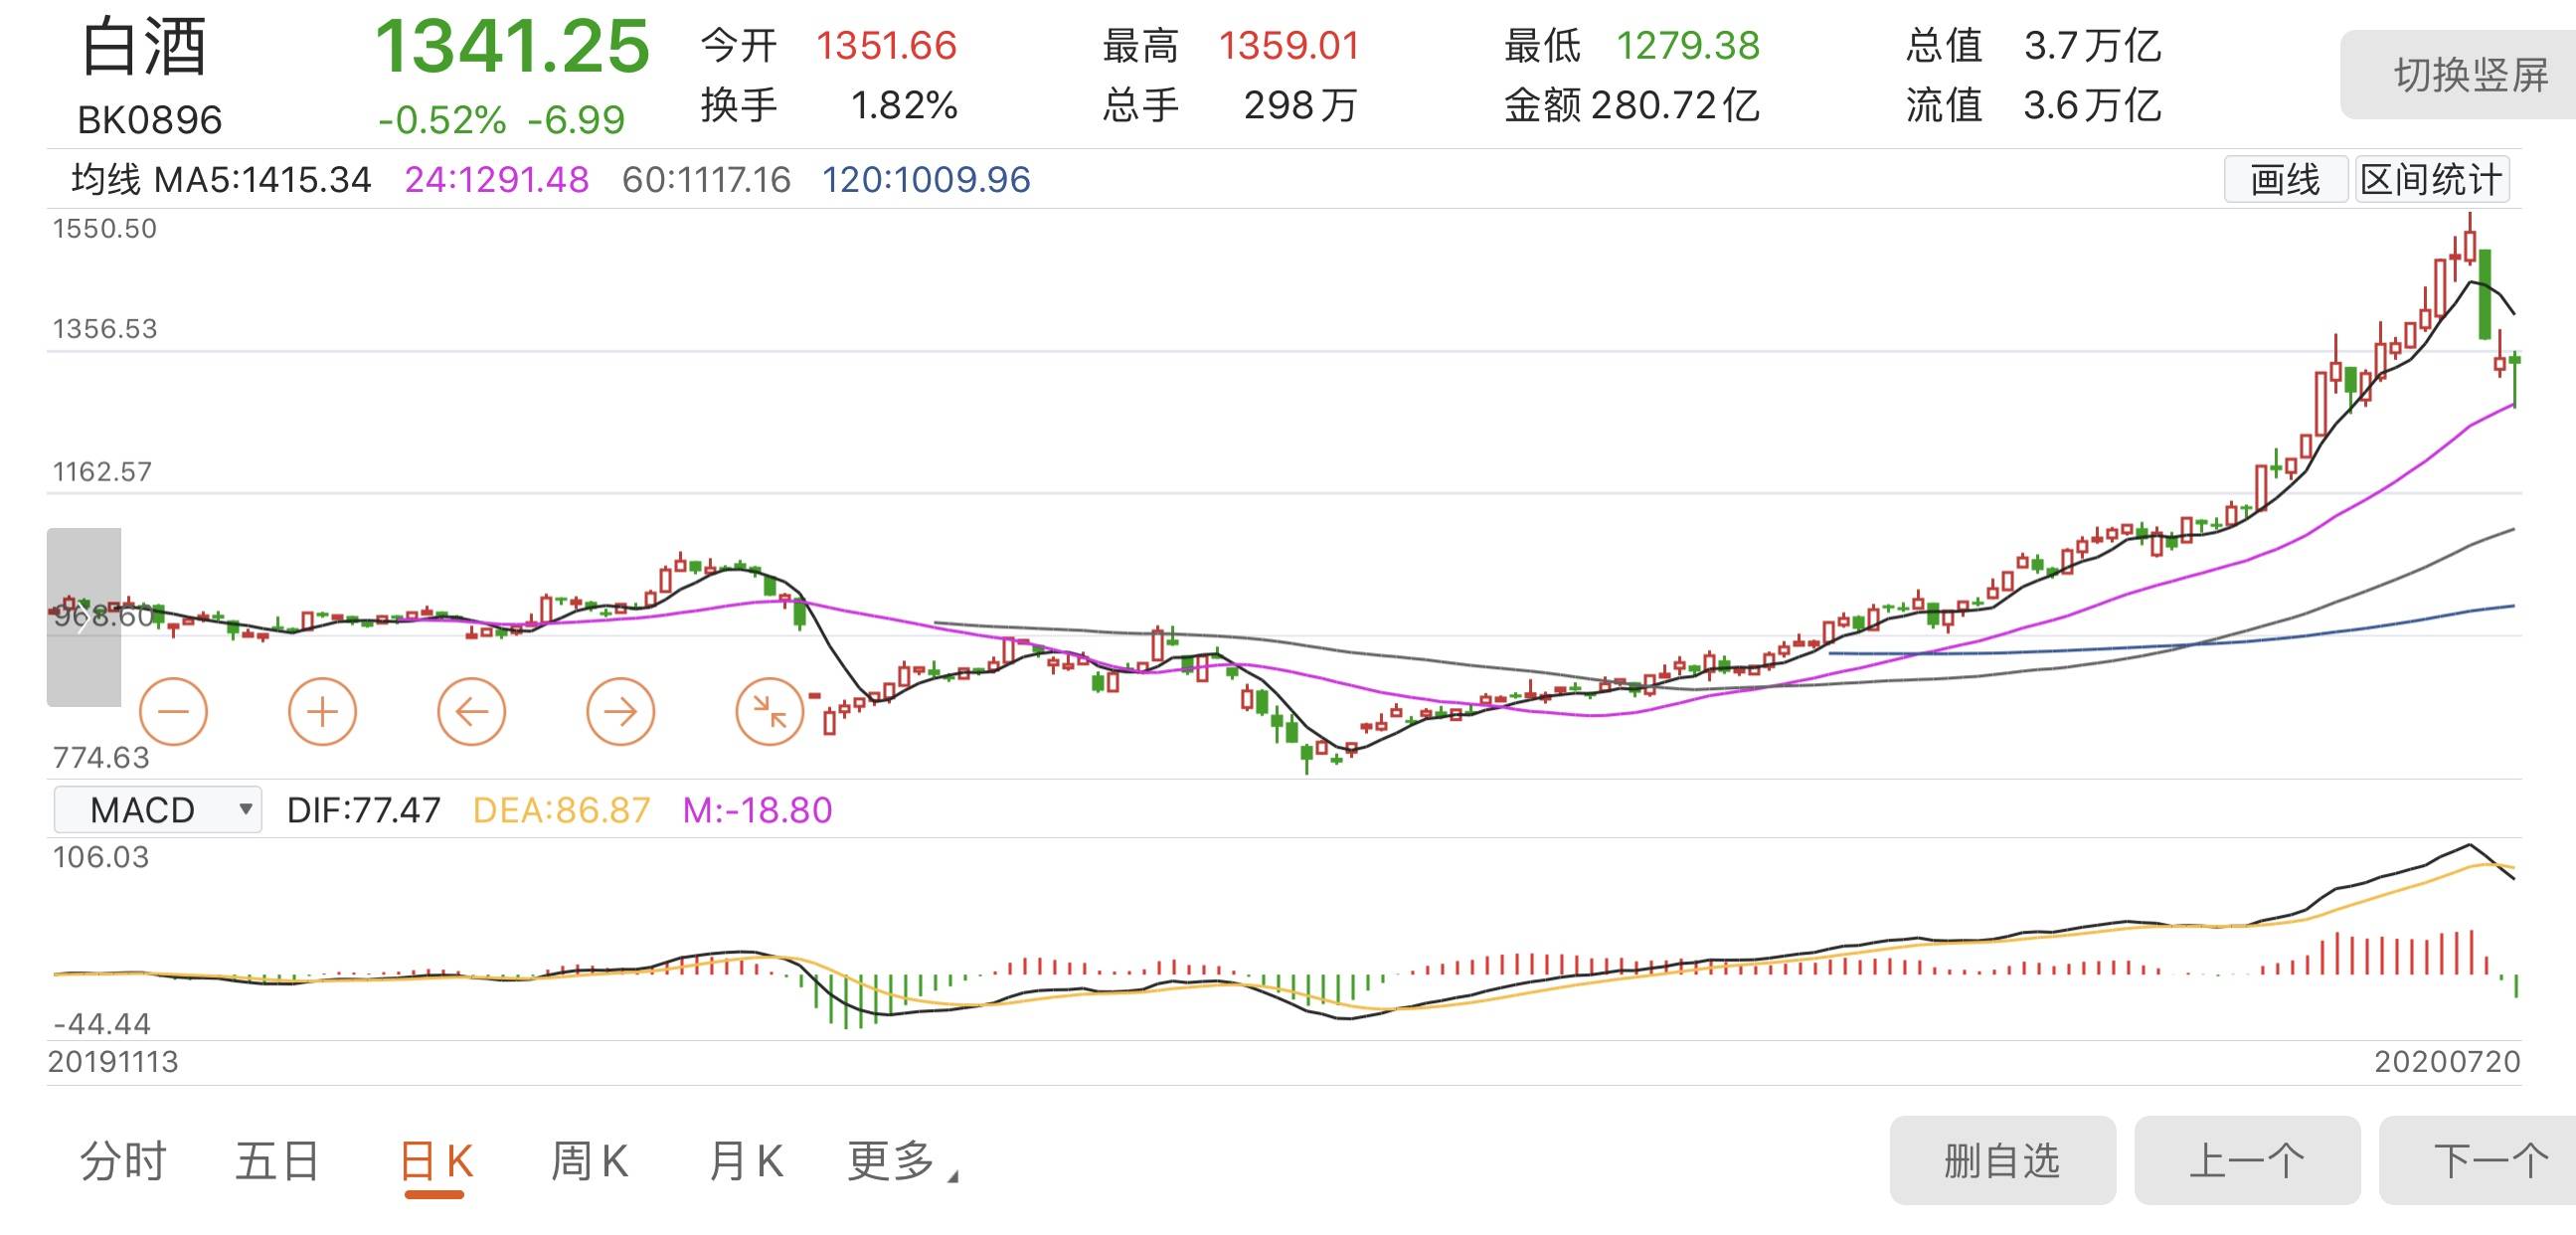Go to previous stock with 上一个

click(x=2246, y=1161)
